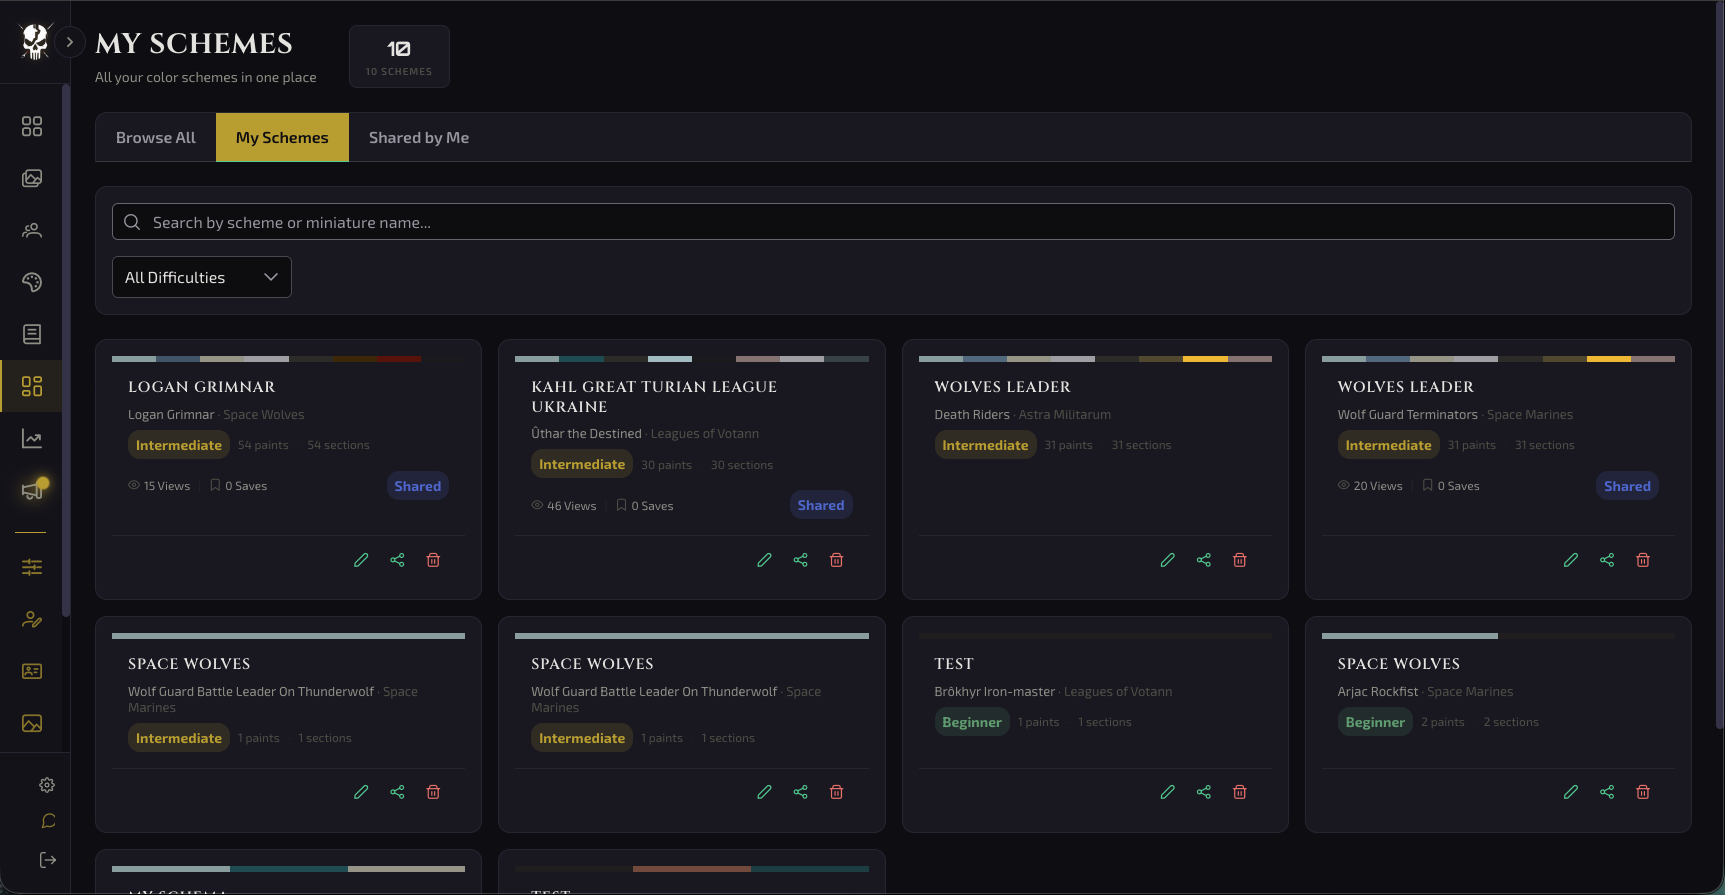Click '20 Views' on Wolf Guard Terminators card
Viewport: 1725px width, 895px height.
click(1370, 486)
